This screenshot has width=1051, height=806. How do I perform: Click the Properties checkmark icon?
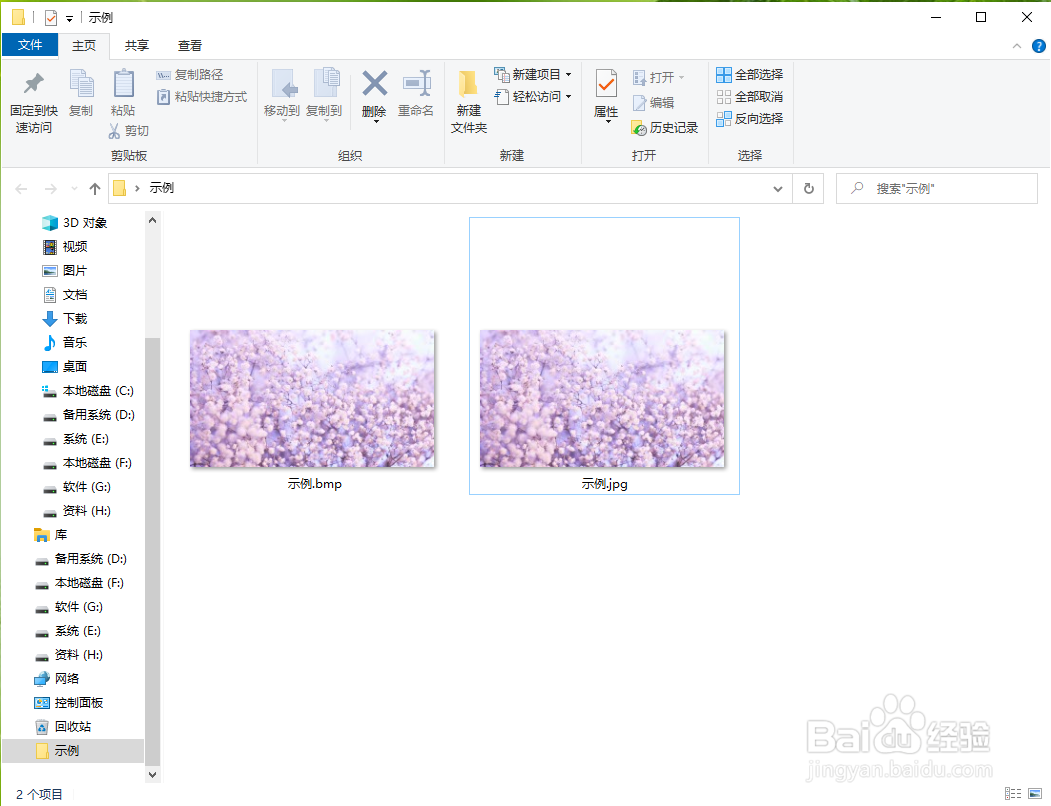[606, 85]
